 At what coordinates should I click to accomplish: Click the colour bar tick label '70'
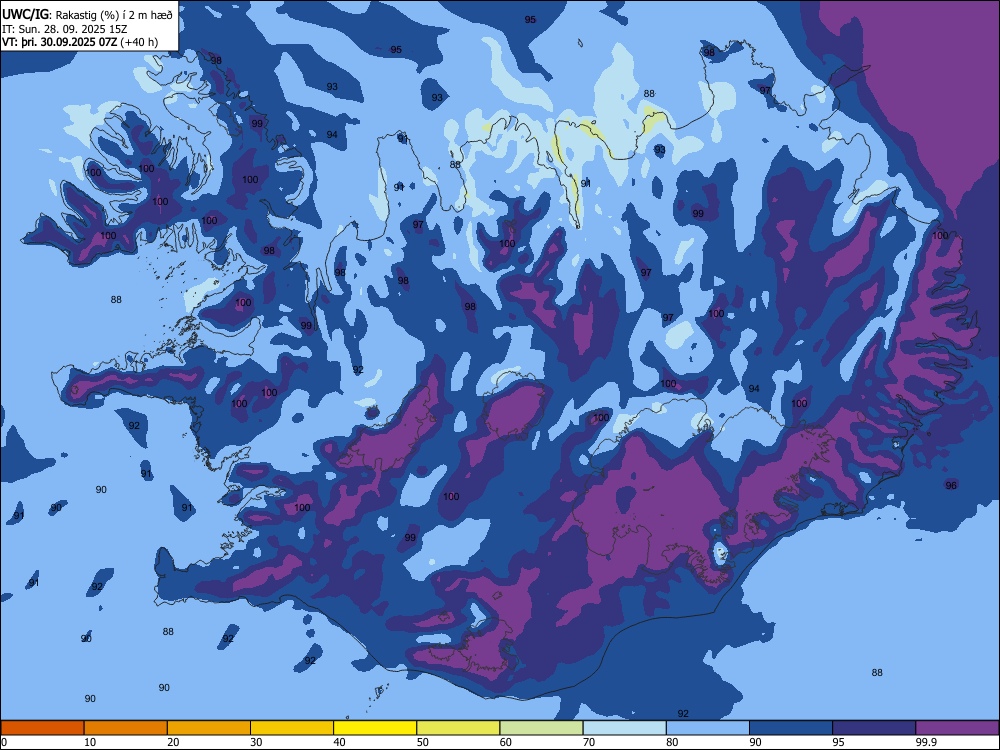(x=589, y=742)
